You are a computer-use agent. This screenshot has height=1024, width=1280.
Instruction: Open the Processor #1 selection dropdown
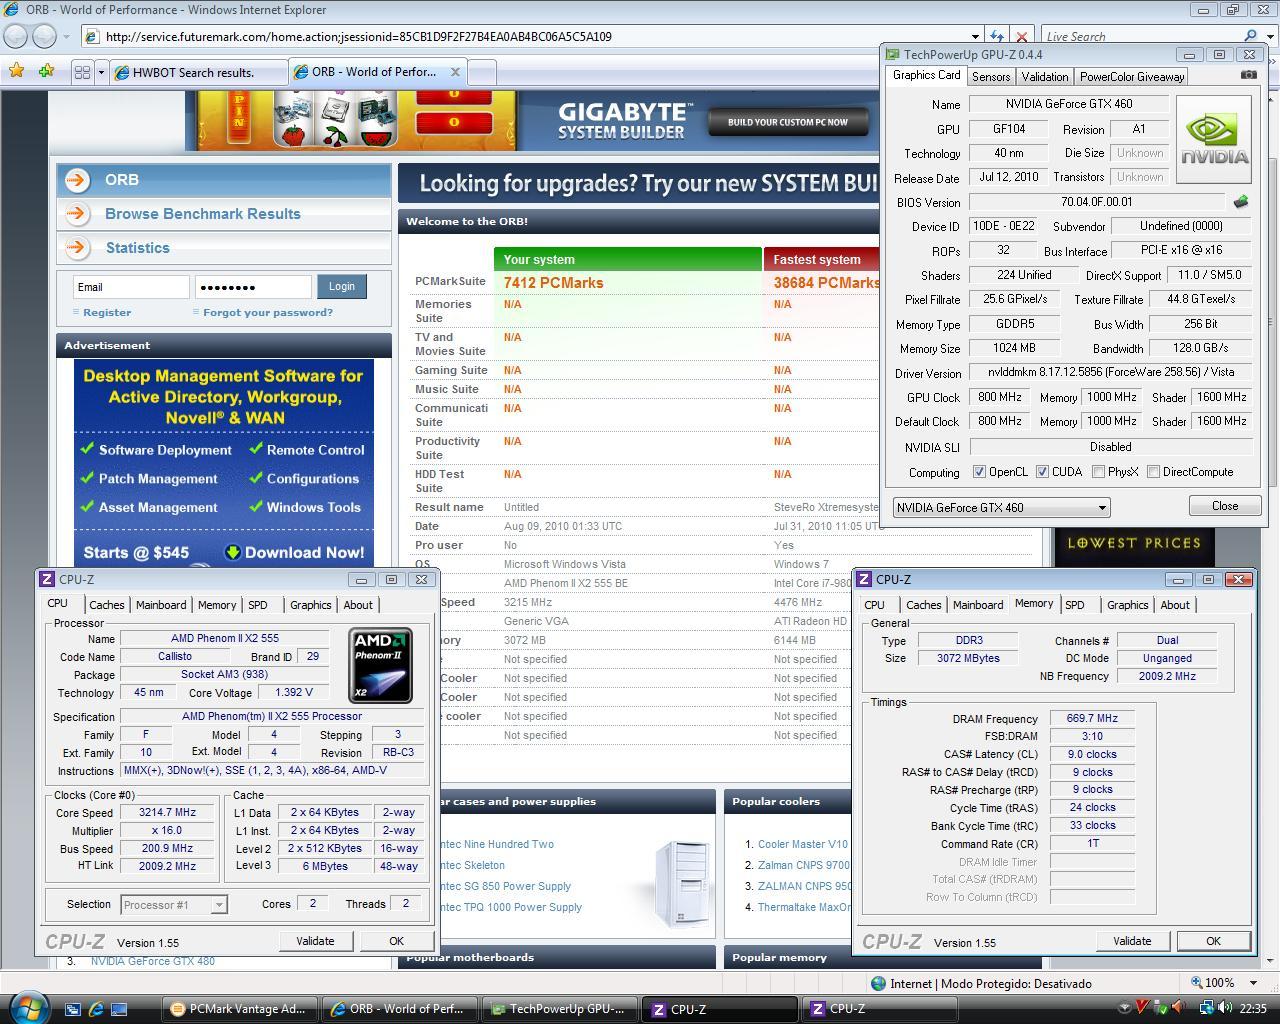(174, 904)
